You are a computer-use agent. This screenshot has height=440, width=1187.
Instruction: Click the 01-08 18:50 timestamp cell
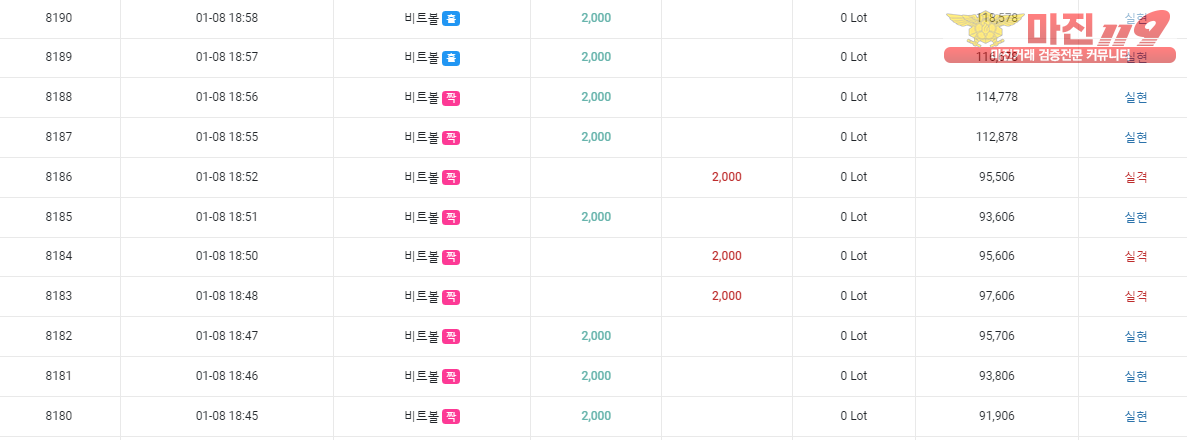(227, 256)
